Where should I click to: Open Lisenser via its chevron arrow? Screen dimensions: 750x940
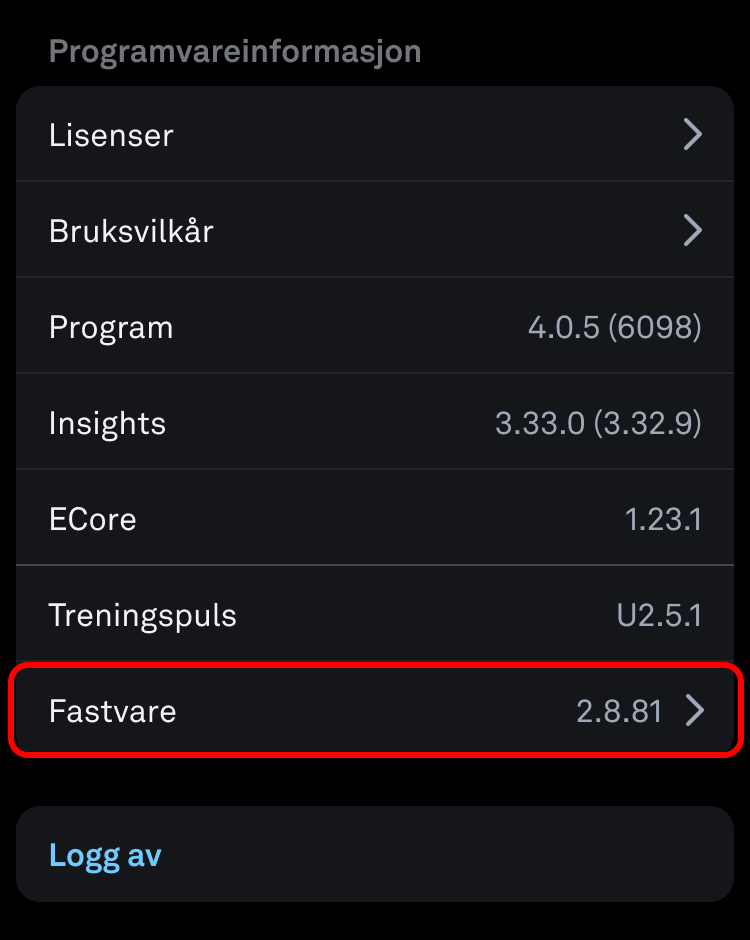pos(692,134)
